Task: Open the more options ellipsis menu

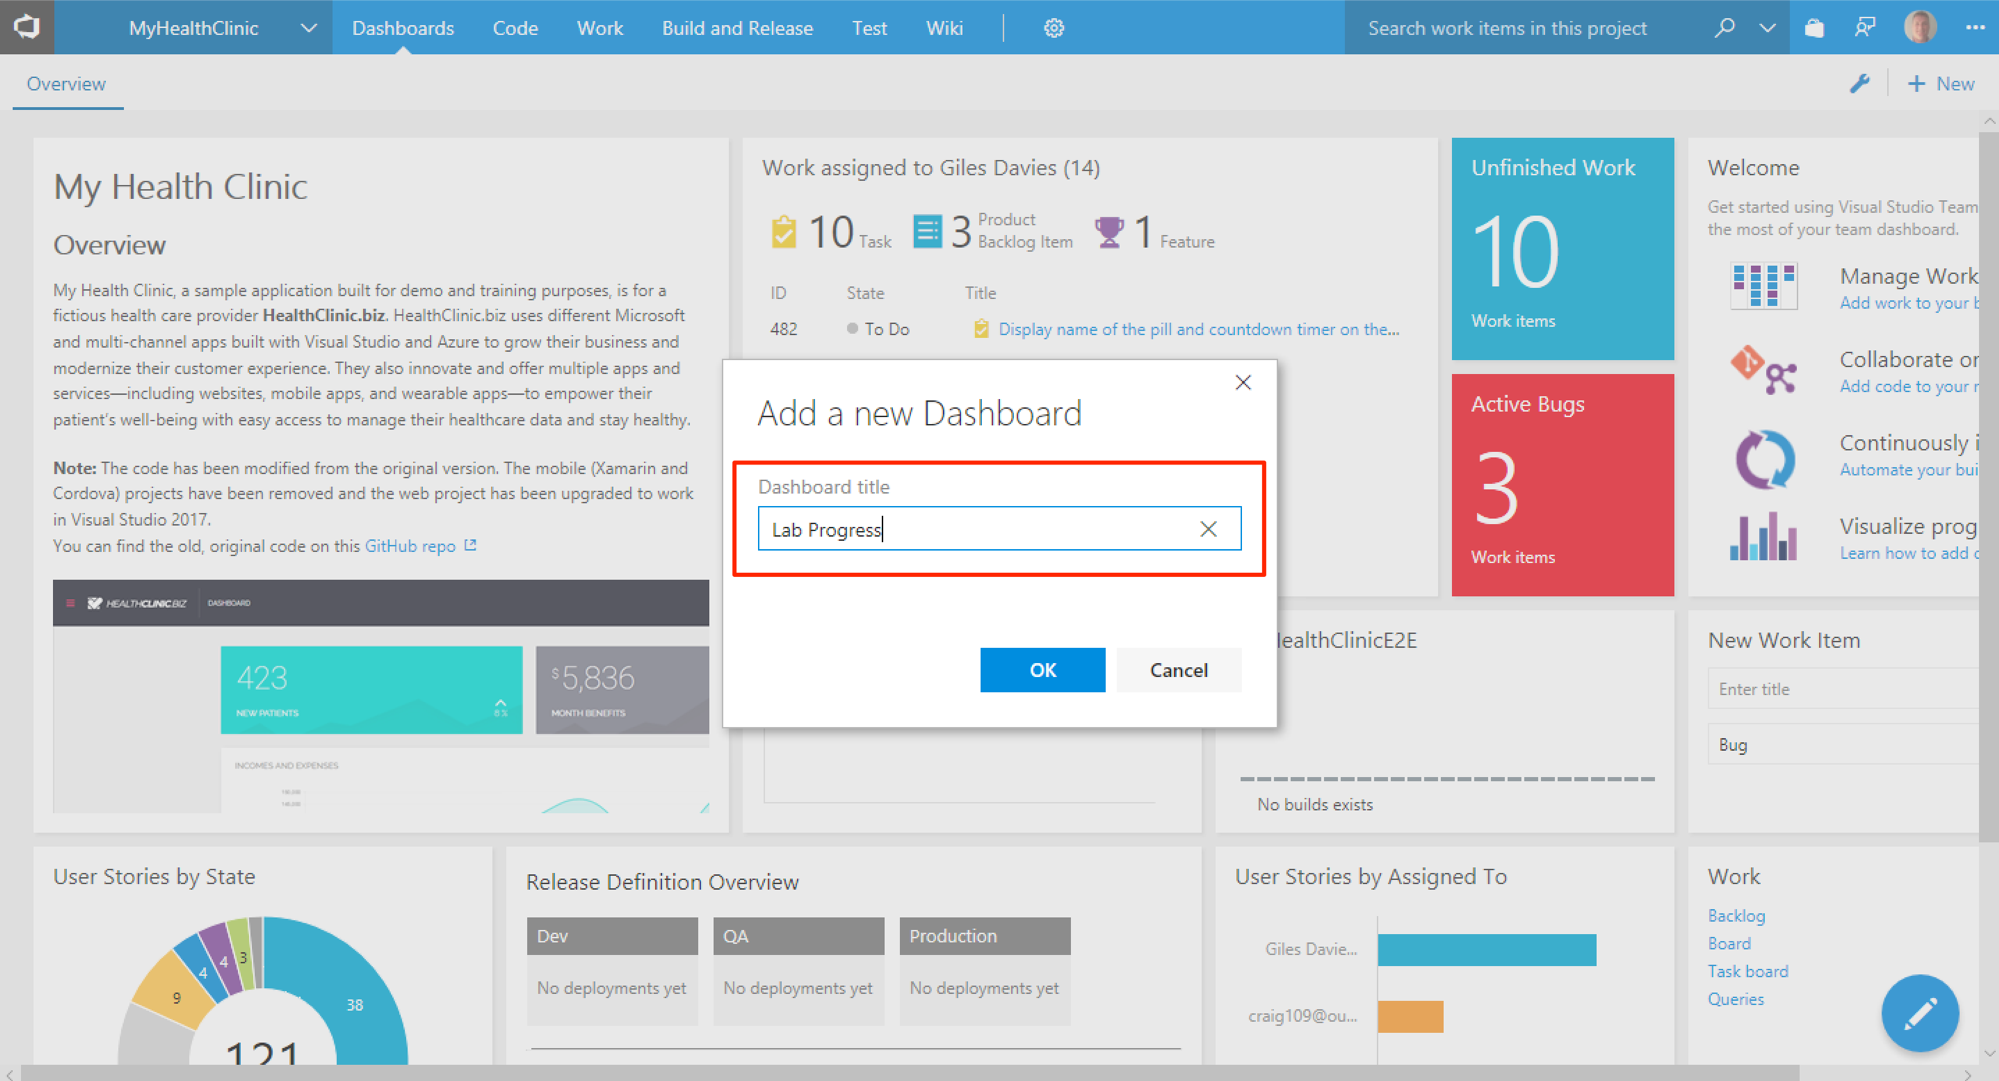Action: pos(1975,28)
